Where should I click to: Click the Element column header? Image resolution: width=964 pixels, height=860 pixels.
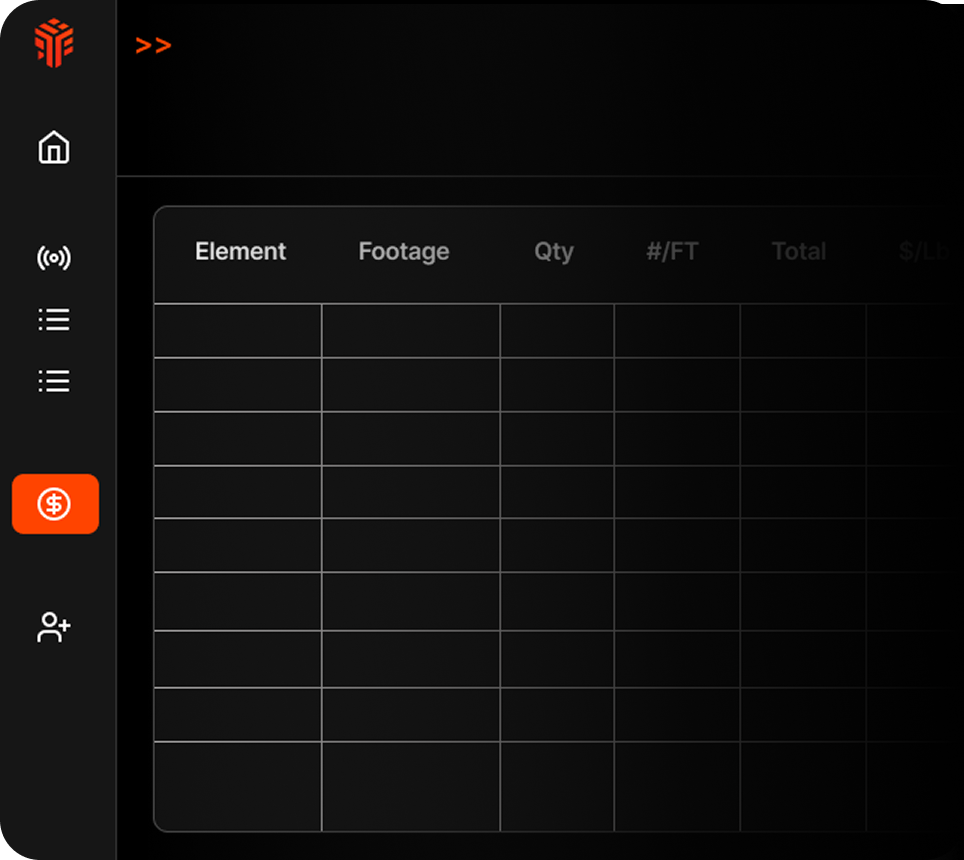(x=240, y=251)
